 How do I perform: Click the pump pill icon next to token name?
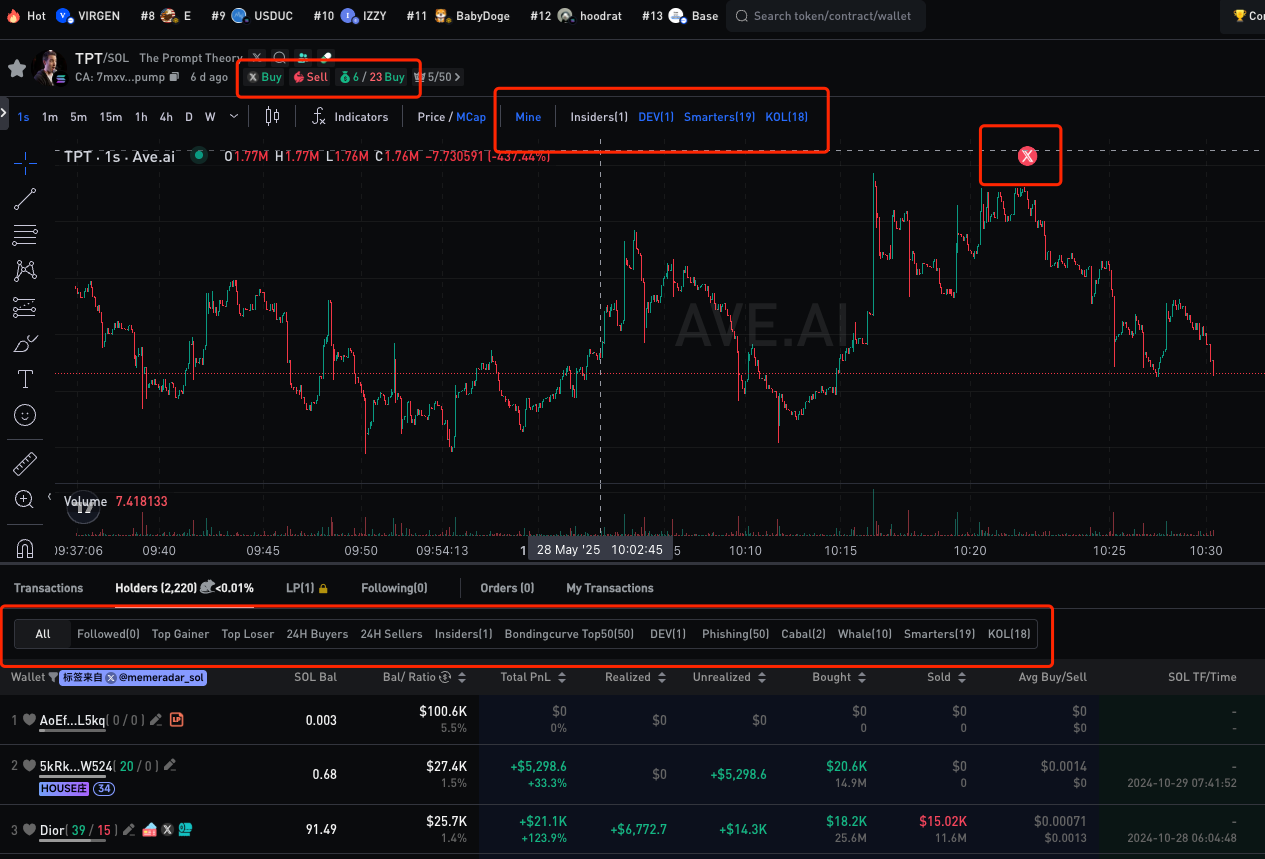pyautogui.click(x=325, y=58)
